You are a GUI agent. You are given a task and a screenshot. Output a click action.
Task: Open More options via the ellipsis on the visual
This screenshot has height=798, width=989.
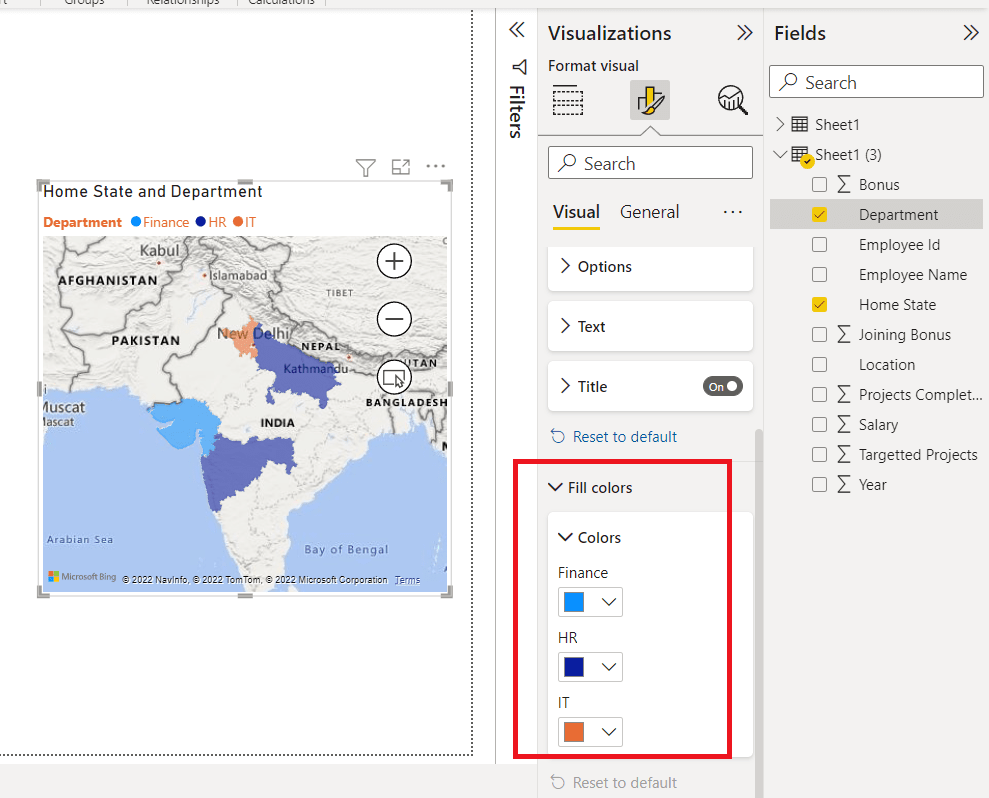[434, 167]
